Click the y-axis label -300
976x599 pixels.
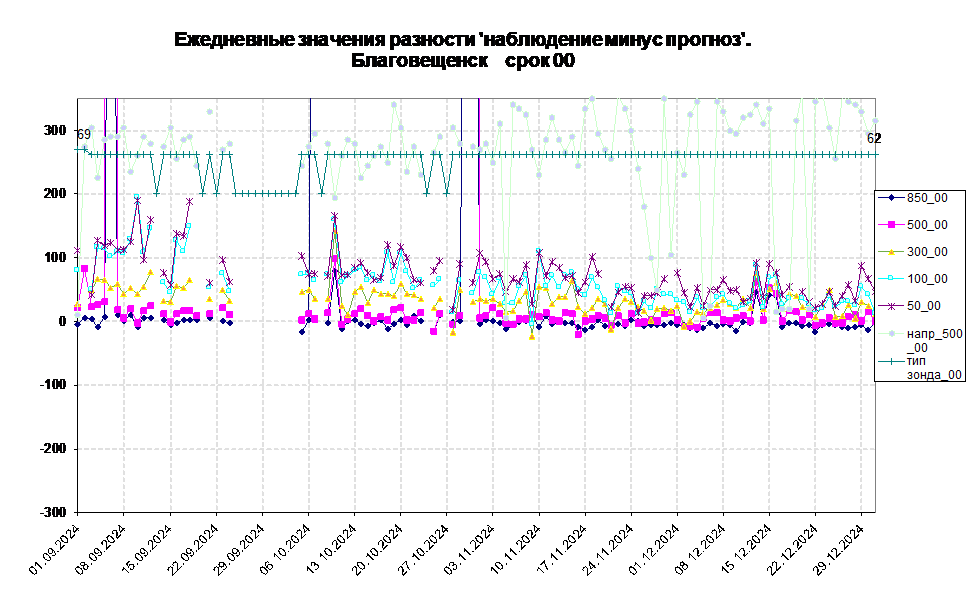(x=52, y=512)
